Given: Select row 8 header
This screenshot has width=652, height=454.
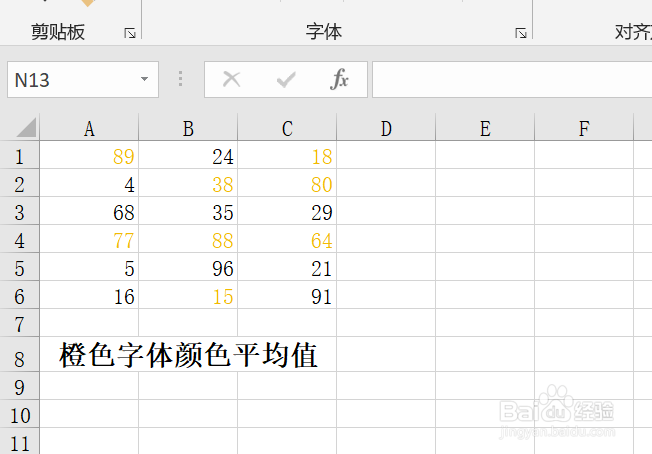Looking at the screenshot, I should coord(20,354).
